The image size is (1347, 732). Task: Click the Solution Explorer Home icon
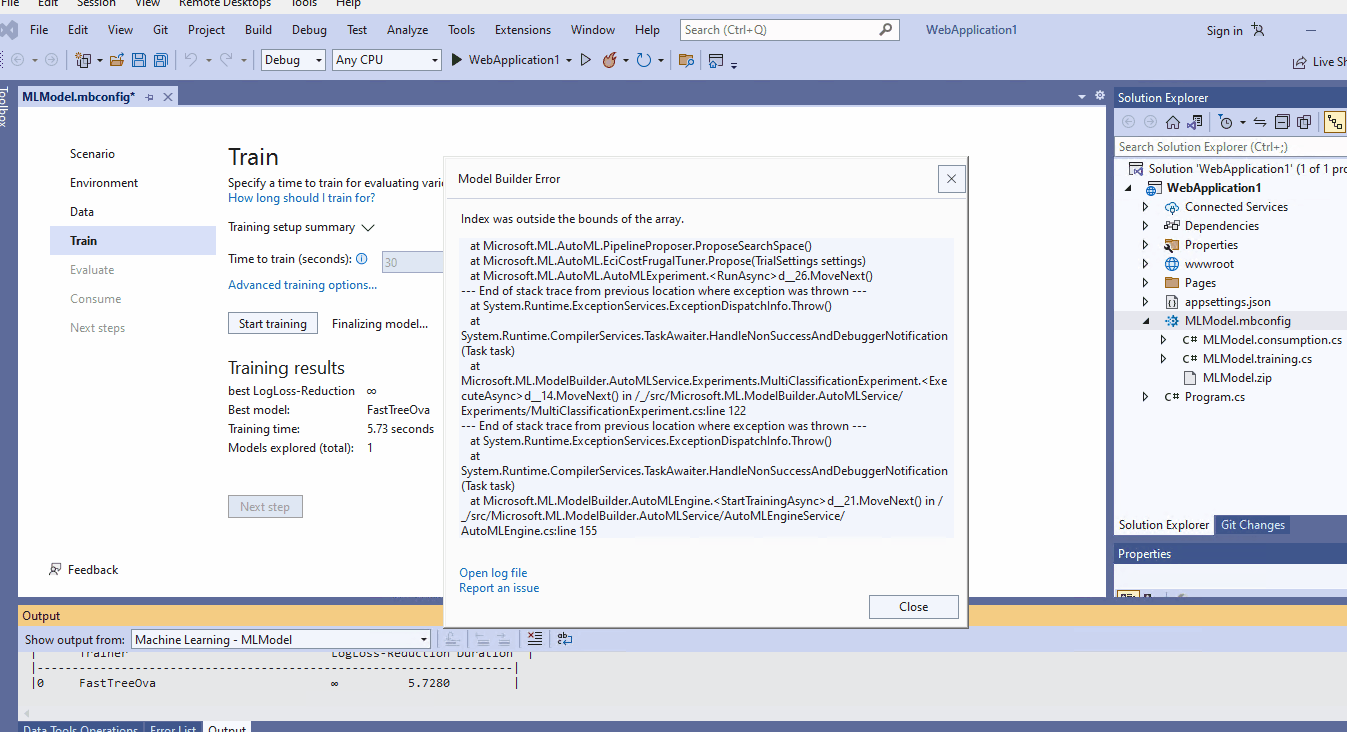(1173, 122)
